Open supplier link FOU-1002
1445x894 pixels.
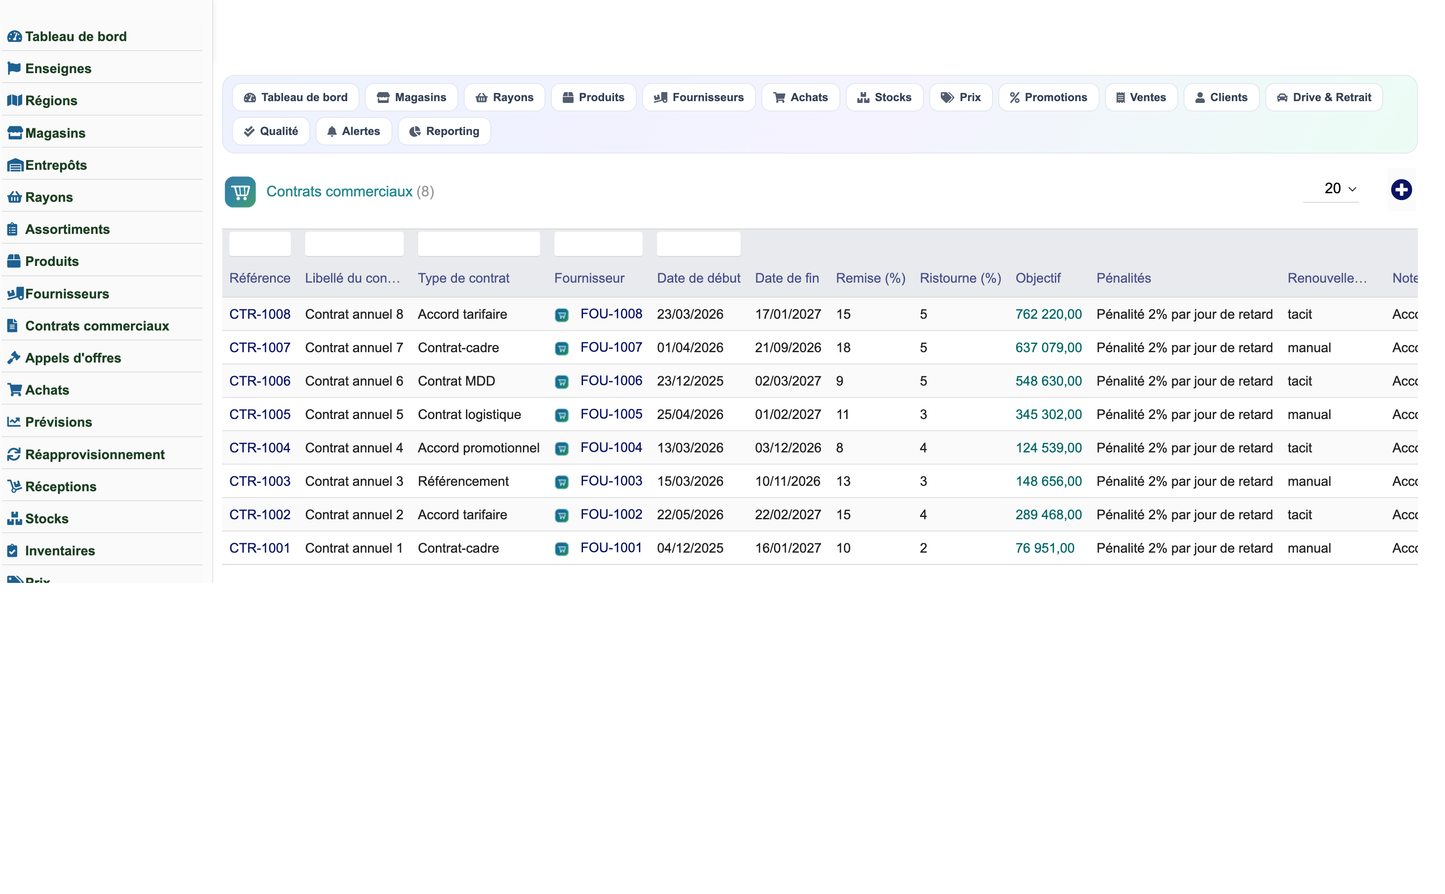click(x=611, y=514)
